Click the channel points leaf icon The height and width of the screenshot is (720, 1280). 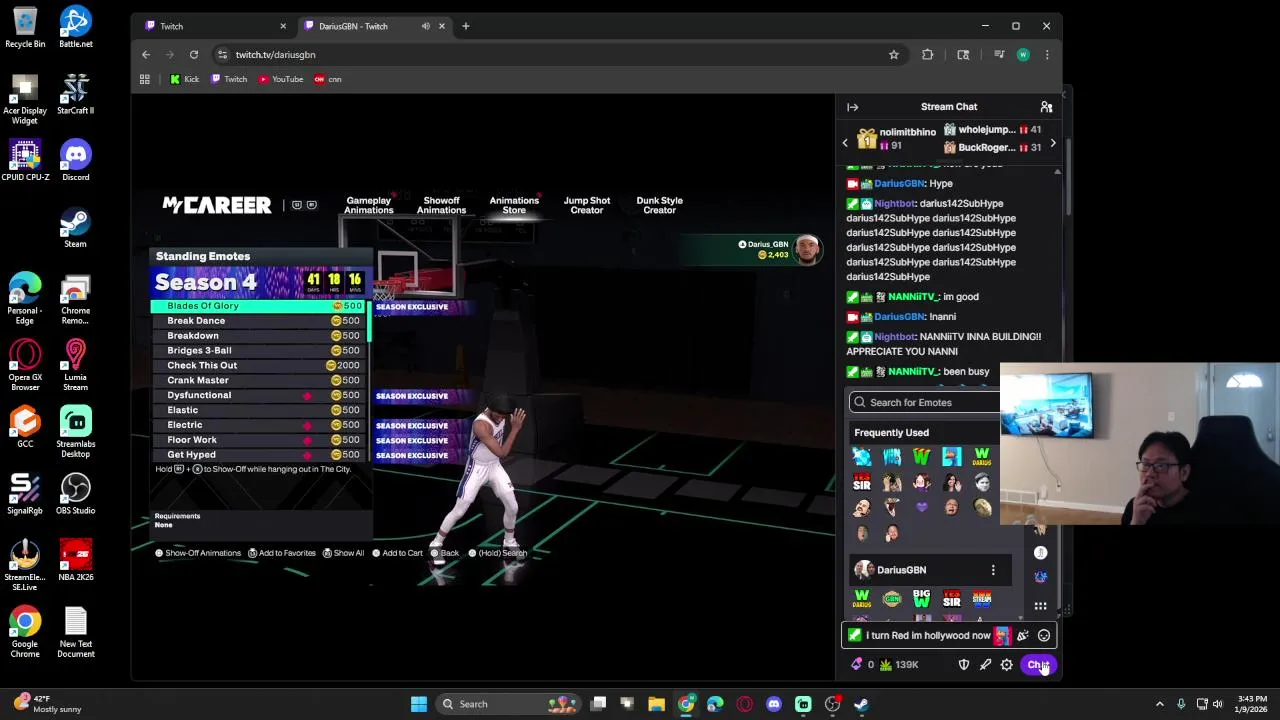886,665
